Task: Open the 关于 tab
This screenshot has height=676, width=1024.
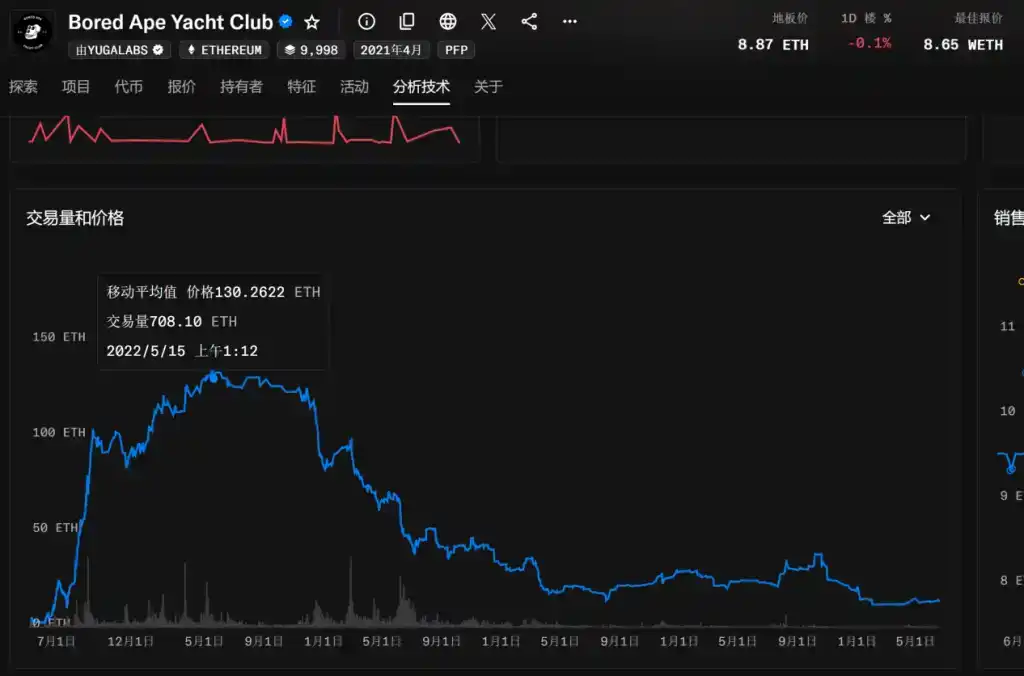Action: pyautogui.click(x=488, y=87)
